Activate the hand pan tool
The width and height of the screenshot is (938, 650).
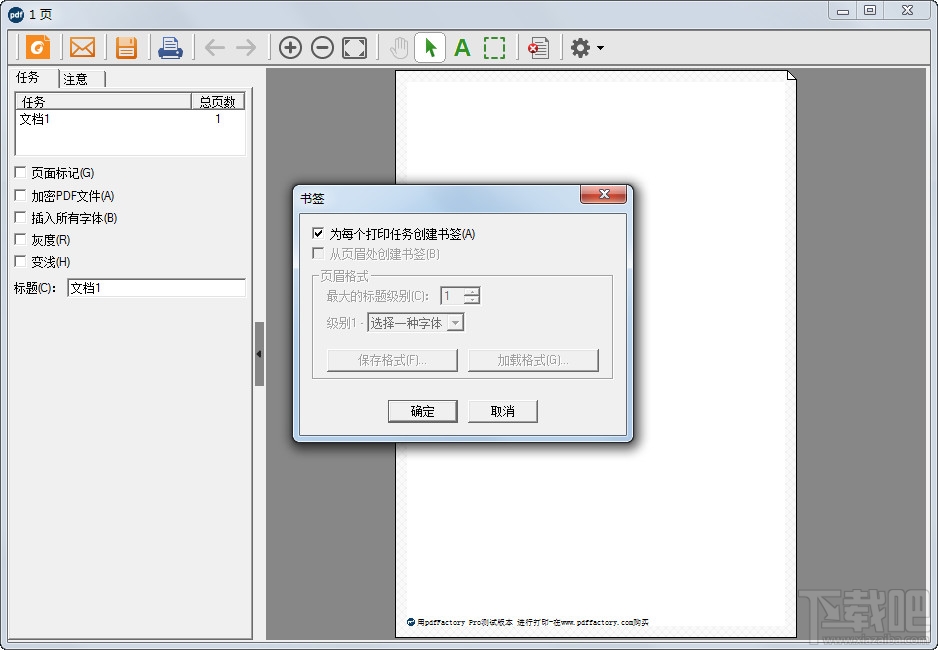pyautogui.click(x=398, y=47)
